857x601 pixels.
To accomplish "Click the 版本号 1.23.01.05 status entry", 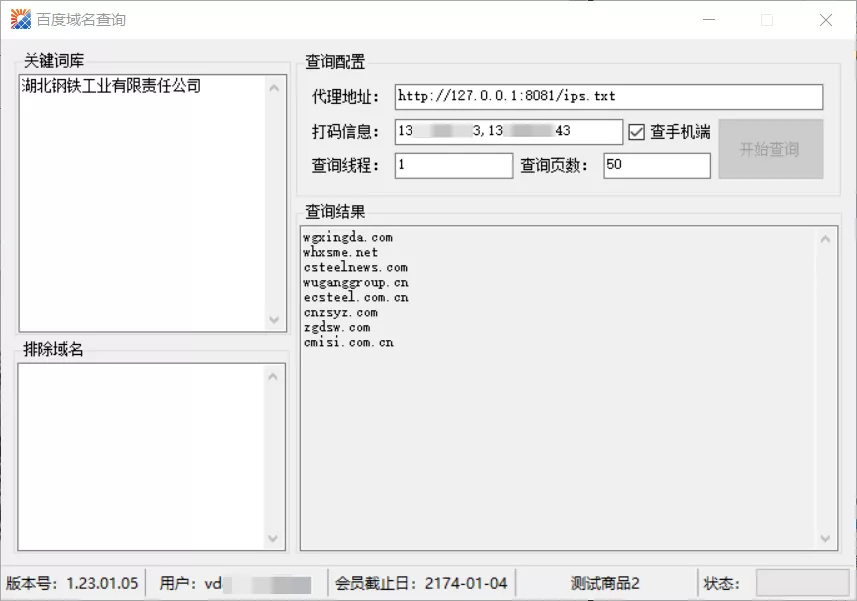I will pyautogui.click(x=72, y=584).
